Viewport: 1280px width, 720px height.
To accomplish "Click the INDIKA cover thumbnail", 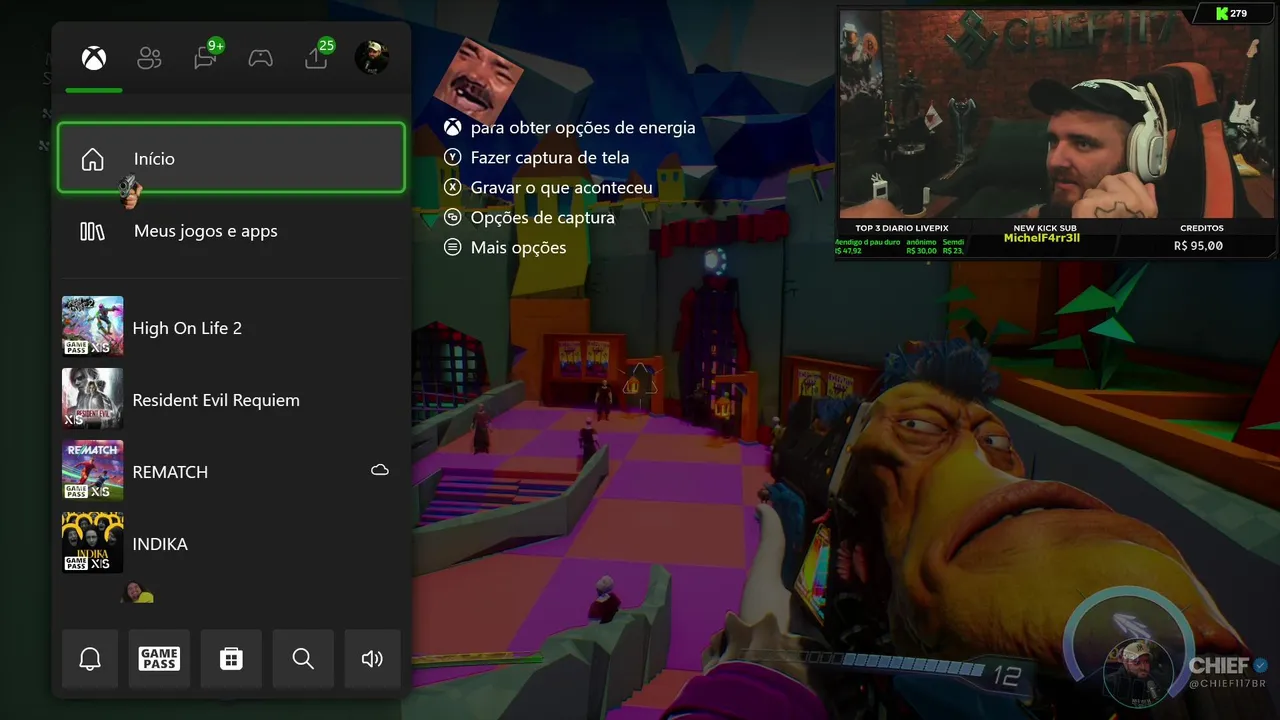I will click(93, 543).
